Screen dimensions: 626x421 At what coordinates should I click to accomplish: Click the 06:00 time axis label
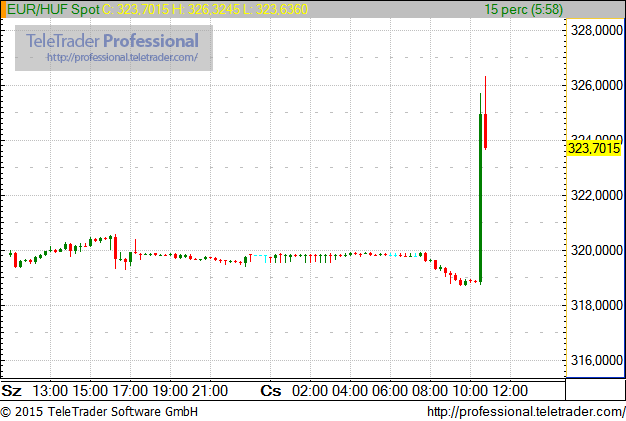tap(390, 391)
